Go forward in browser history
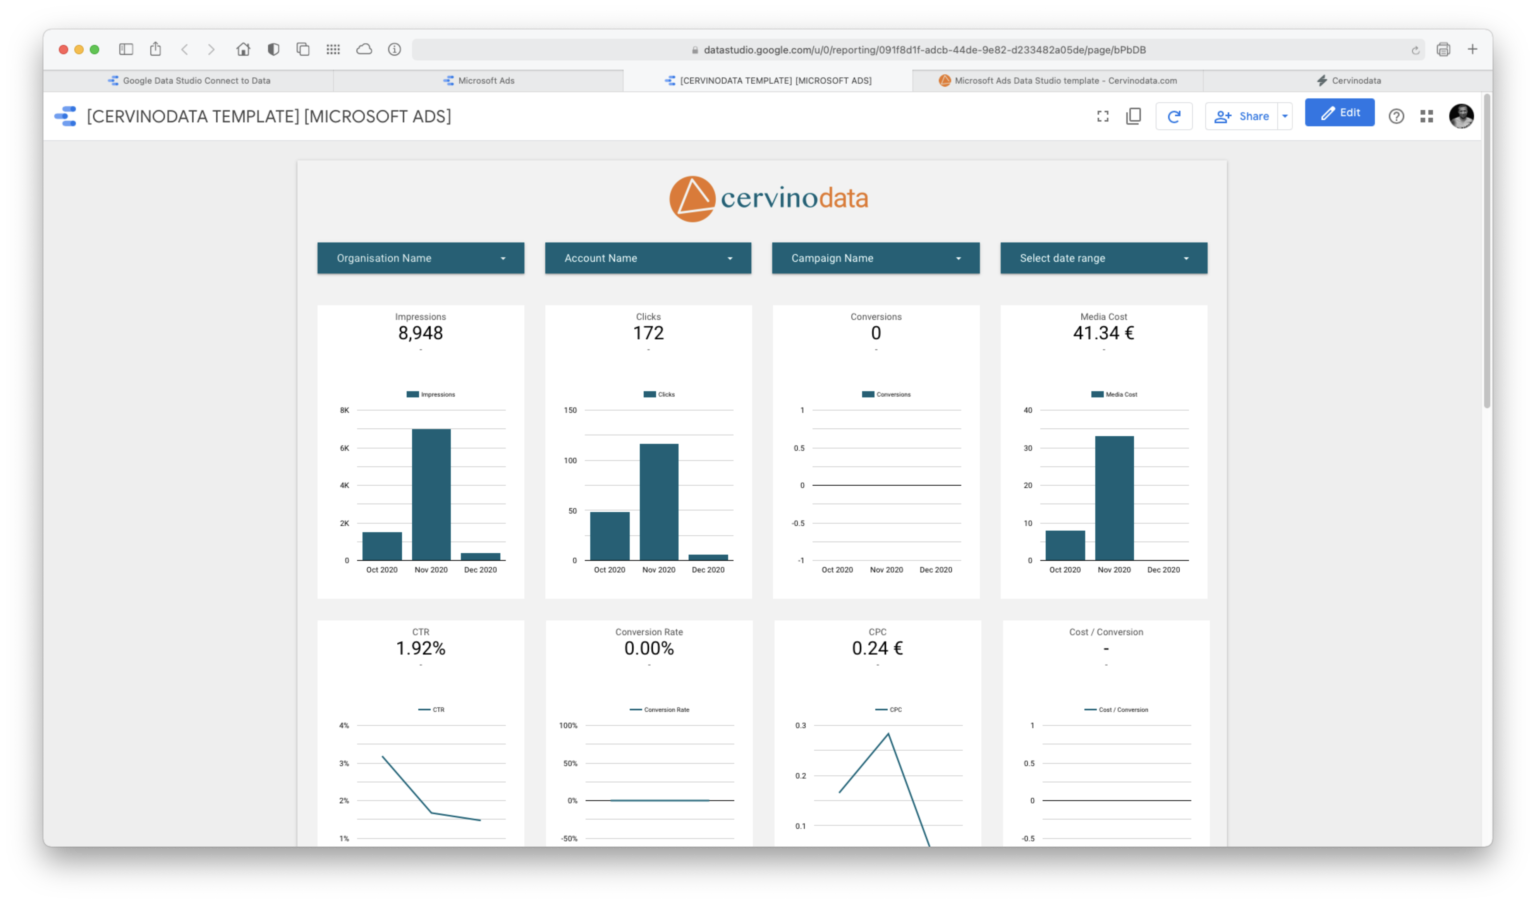1536x904 pixels. (211, 49)
